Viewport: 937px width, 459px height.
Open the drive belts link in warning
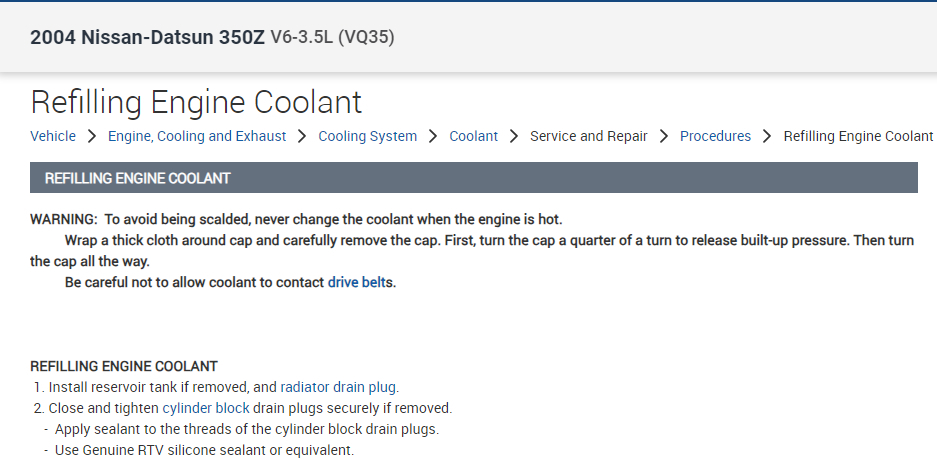[x=360, y=282]
